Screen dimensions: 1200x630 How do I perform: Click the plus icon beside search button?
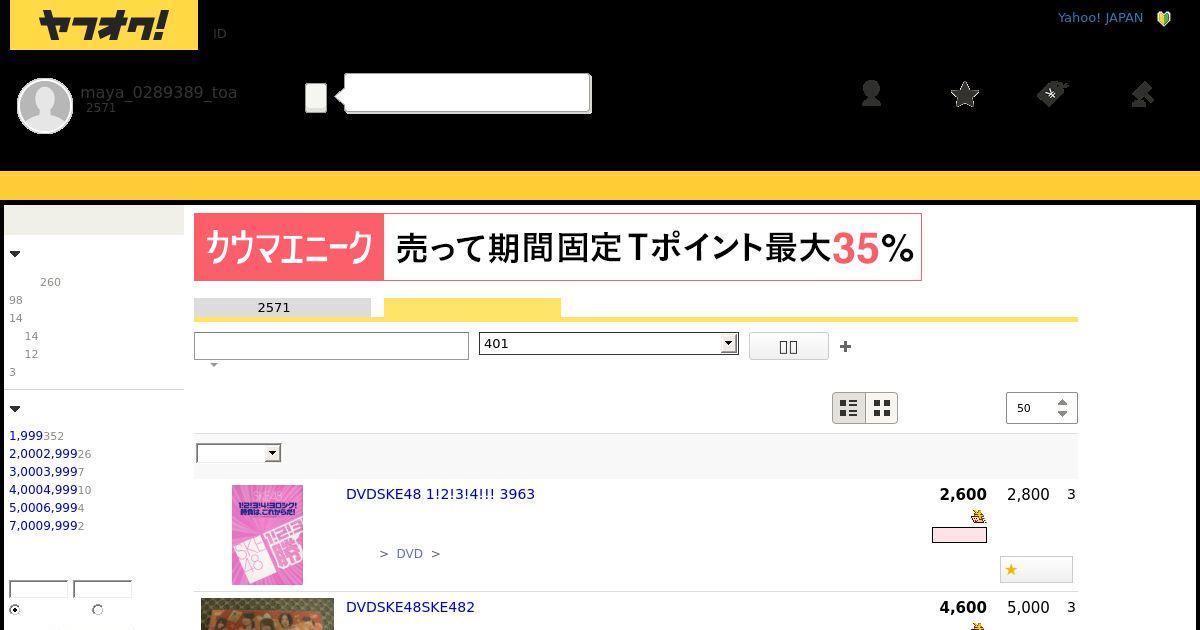click(x=845, y=346)
